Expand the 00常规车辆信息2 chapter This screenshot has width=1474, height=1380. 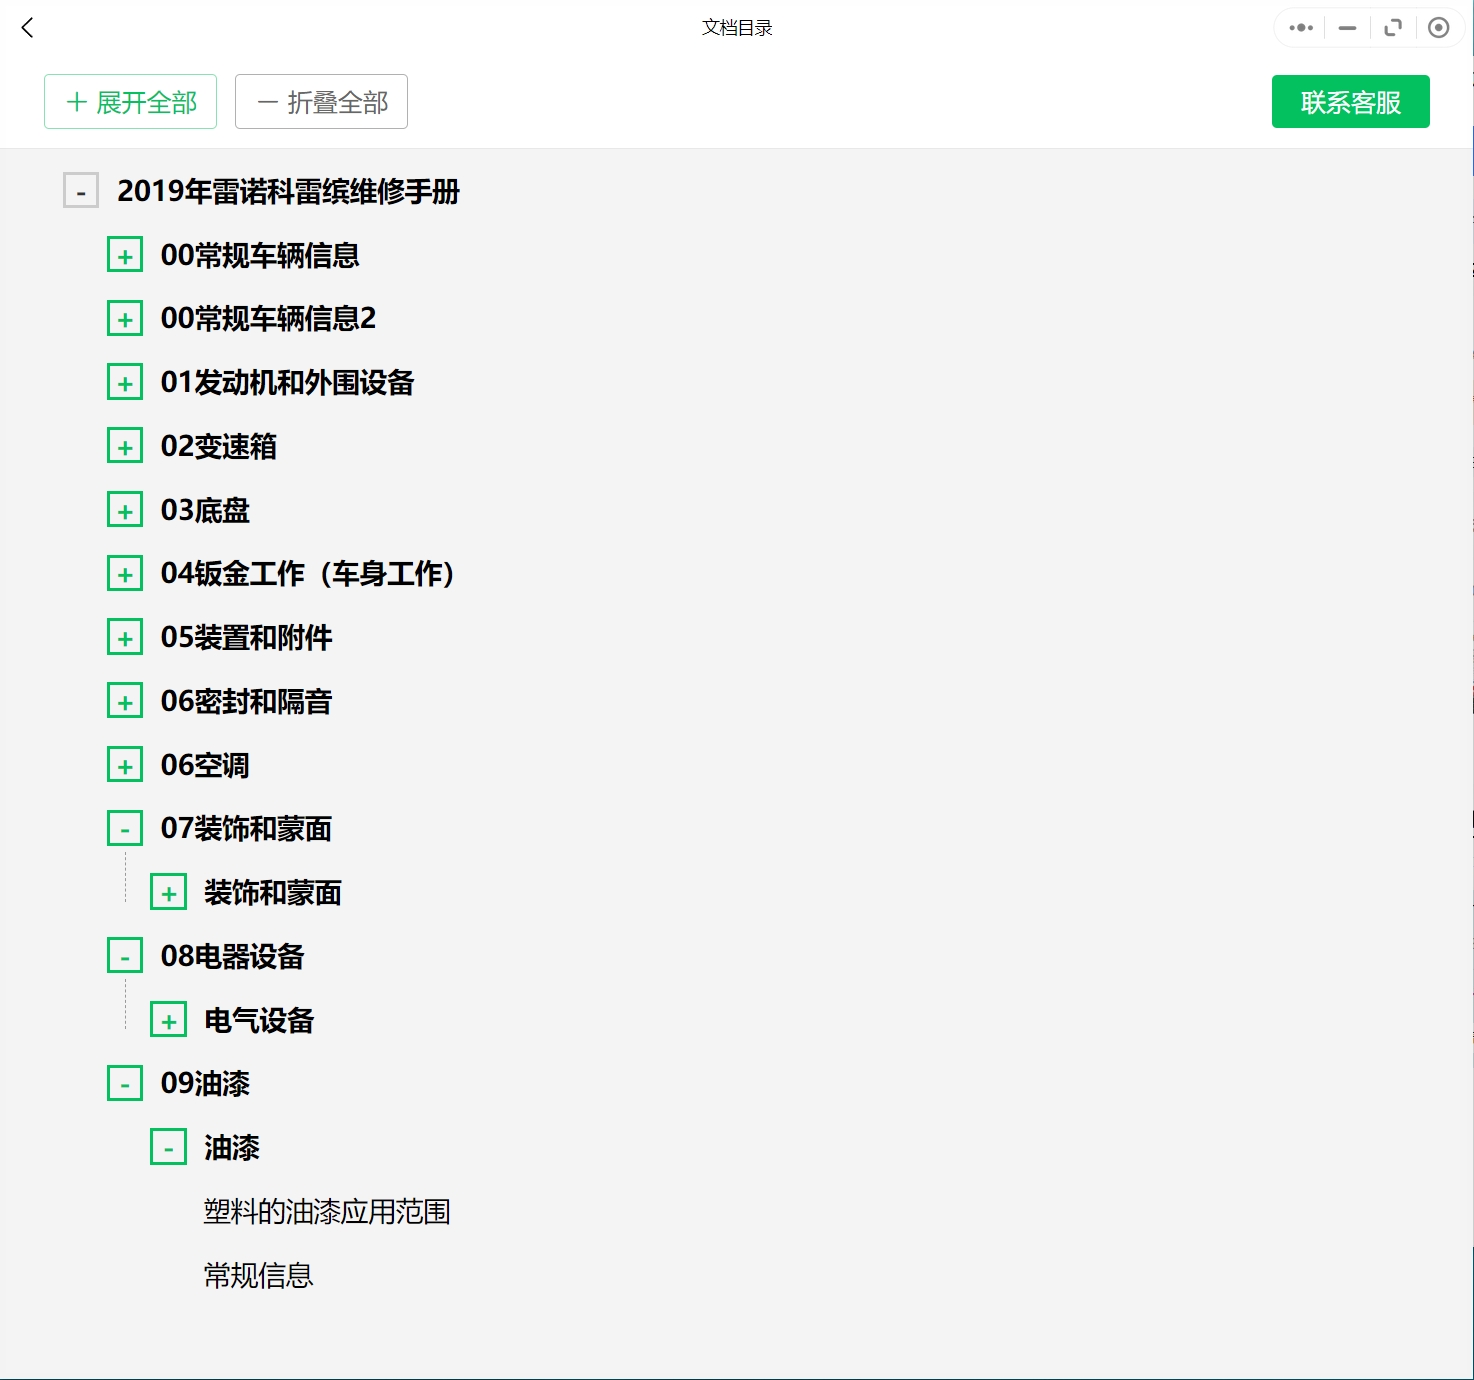tap(125, 318)
